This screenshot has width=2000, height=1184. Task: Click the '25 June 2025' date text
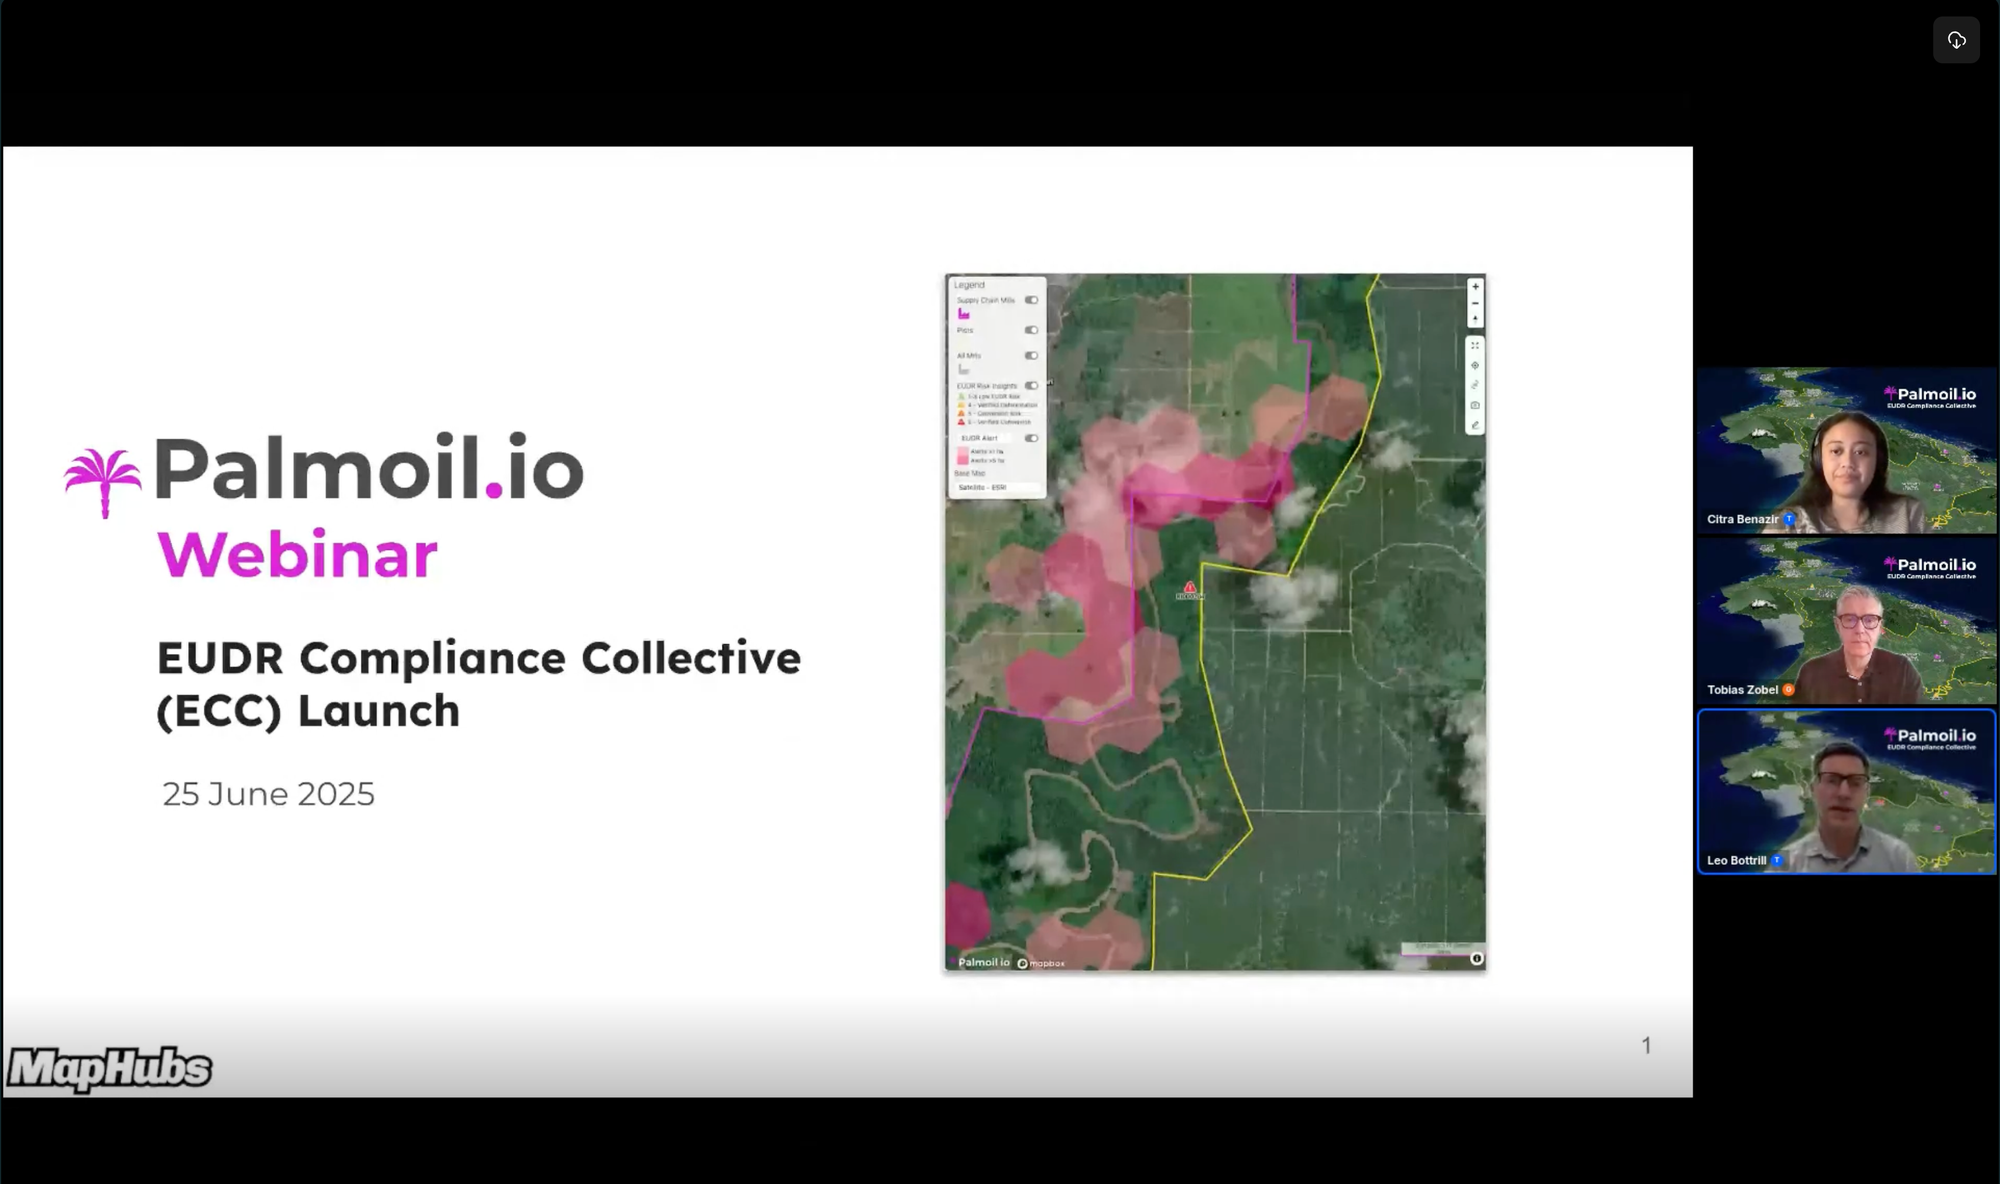(x=268, y=794)
